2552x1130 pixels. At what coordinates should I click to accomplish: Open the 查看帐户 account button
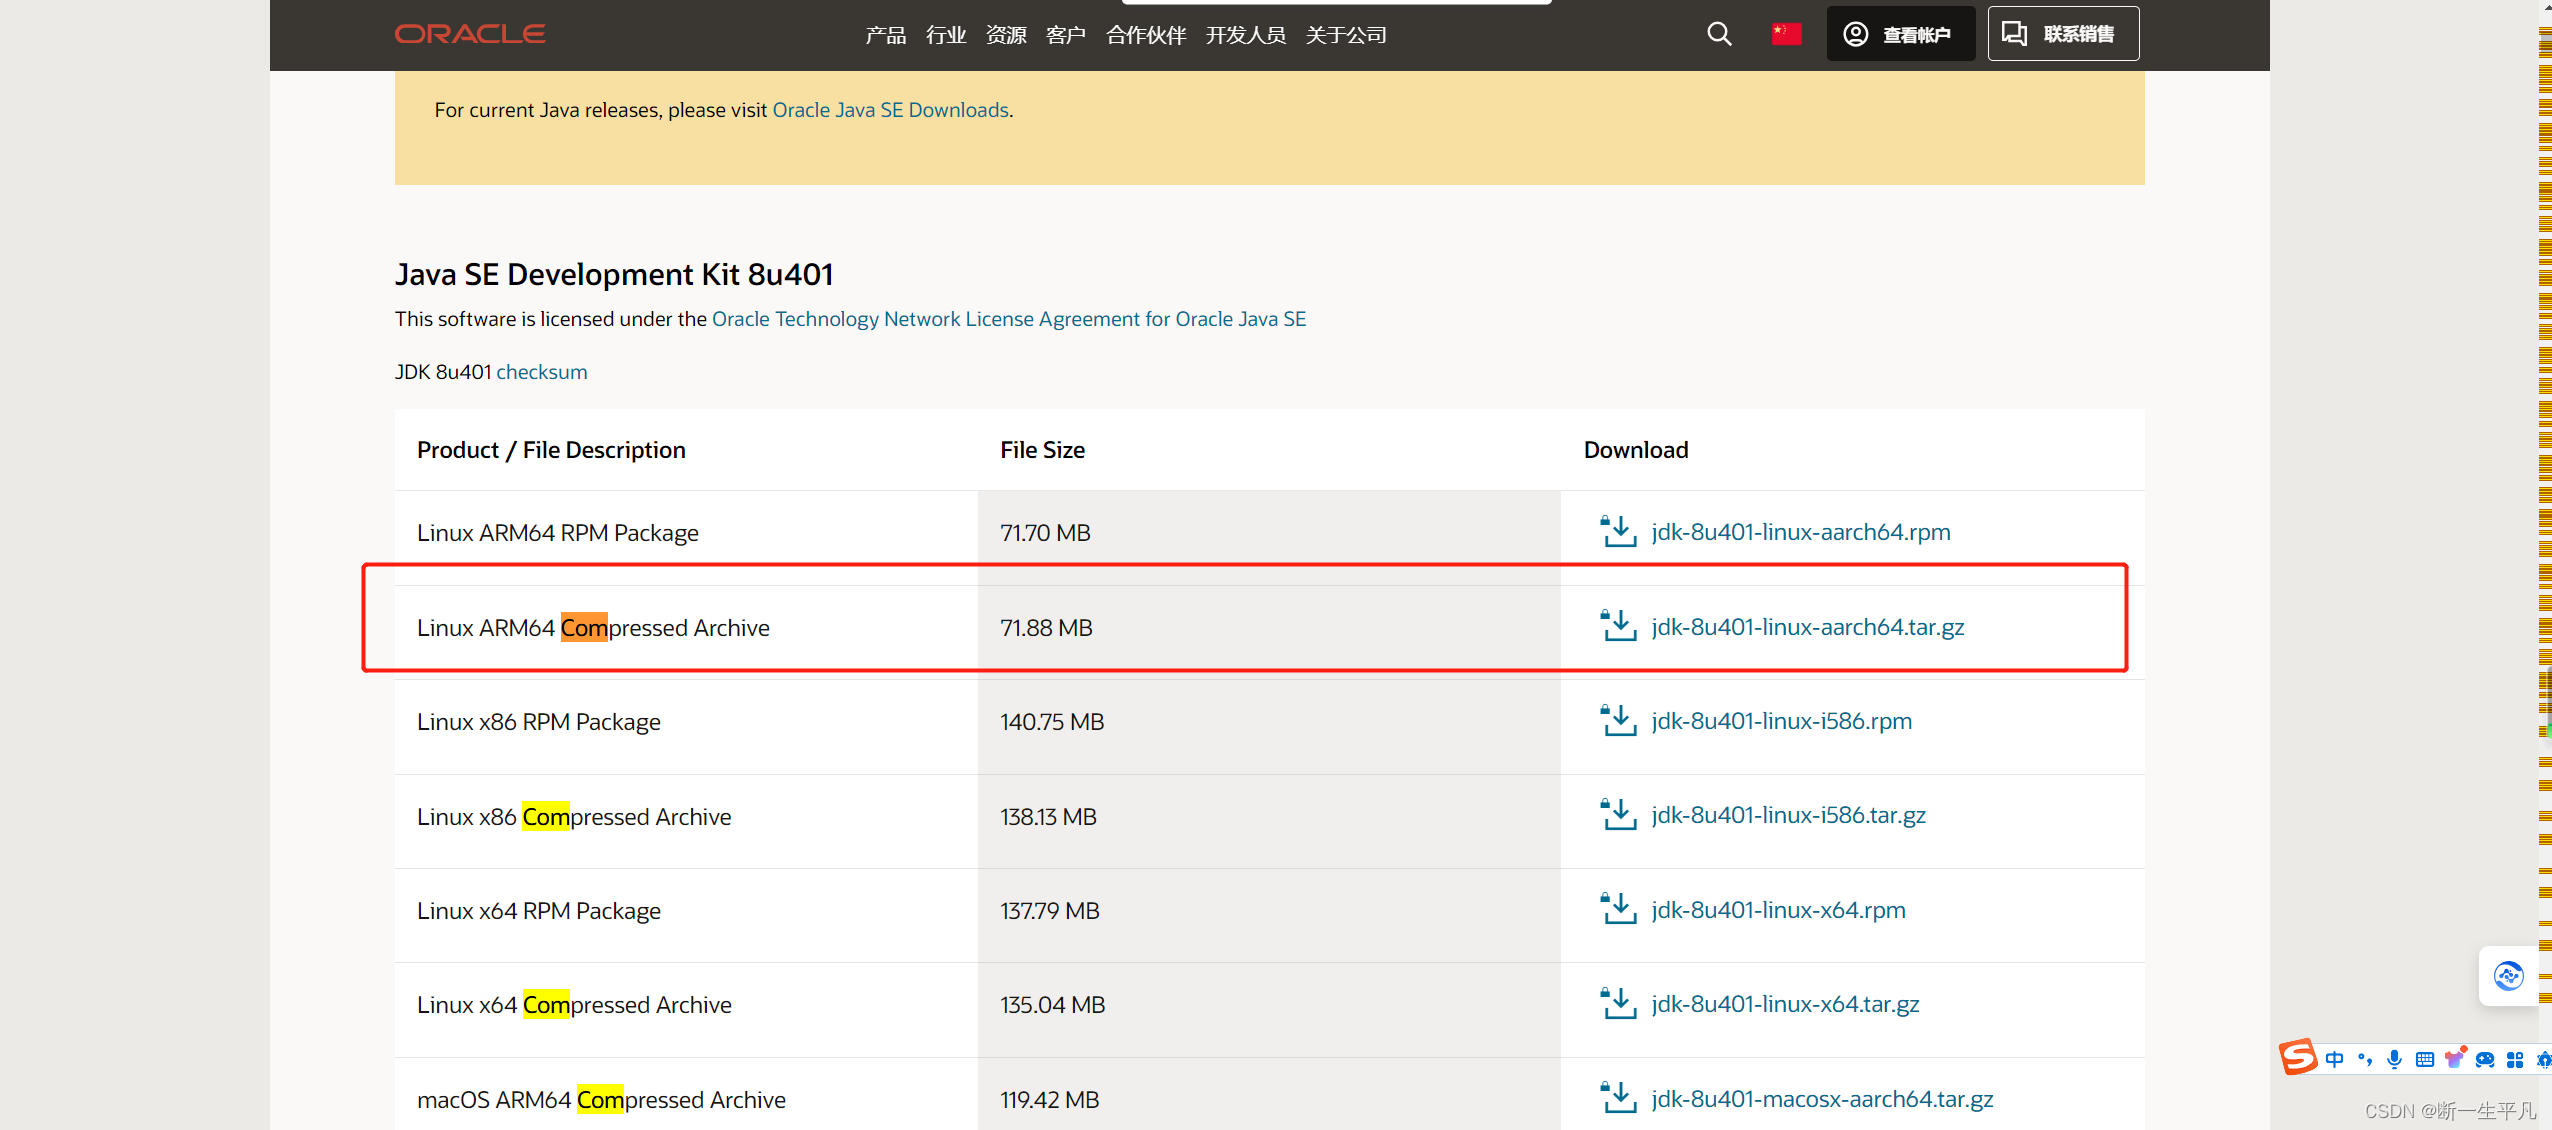pyautogui.click(x=1900, y=34)
